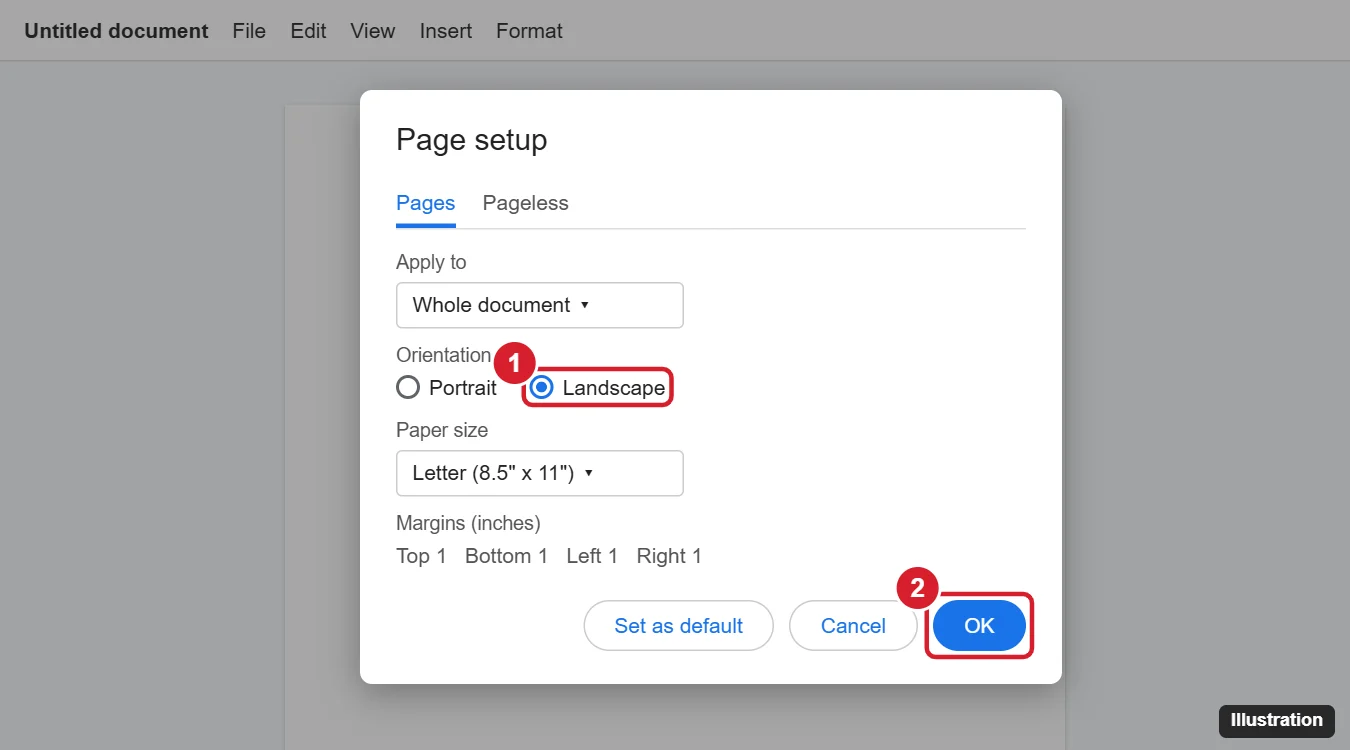Open the Paper size Letter dropdown
Viewport: 1350px width, 750px height.
tap(540, 473)
